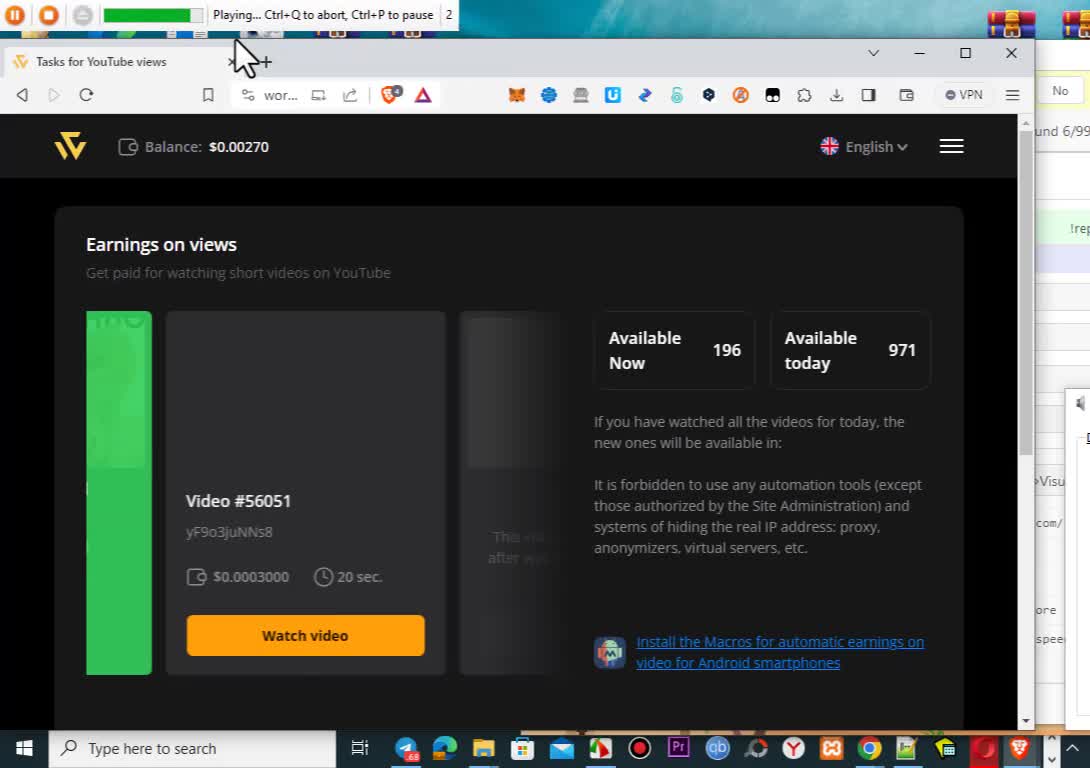The width and height of the screenshot is (1090, 768).
Task: Open the Install the Macros for Android link
Action: (x=780, y=652)
